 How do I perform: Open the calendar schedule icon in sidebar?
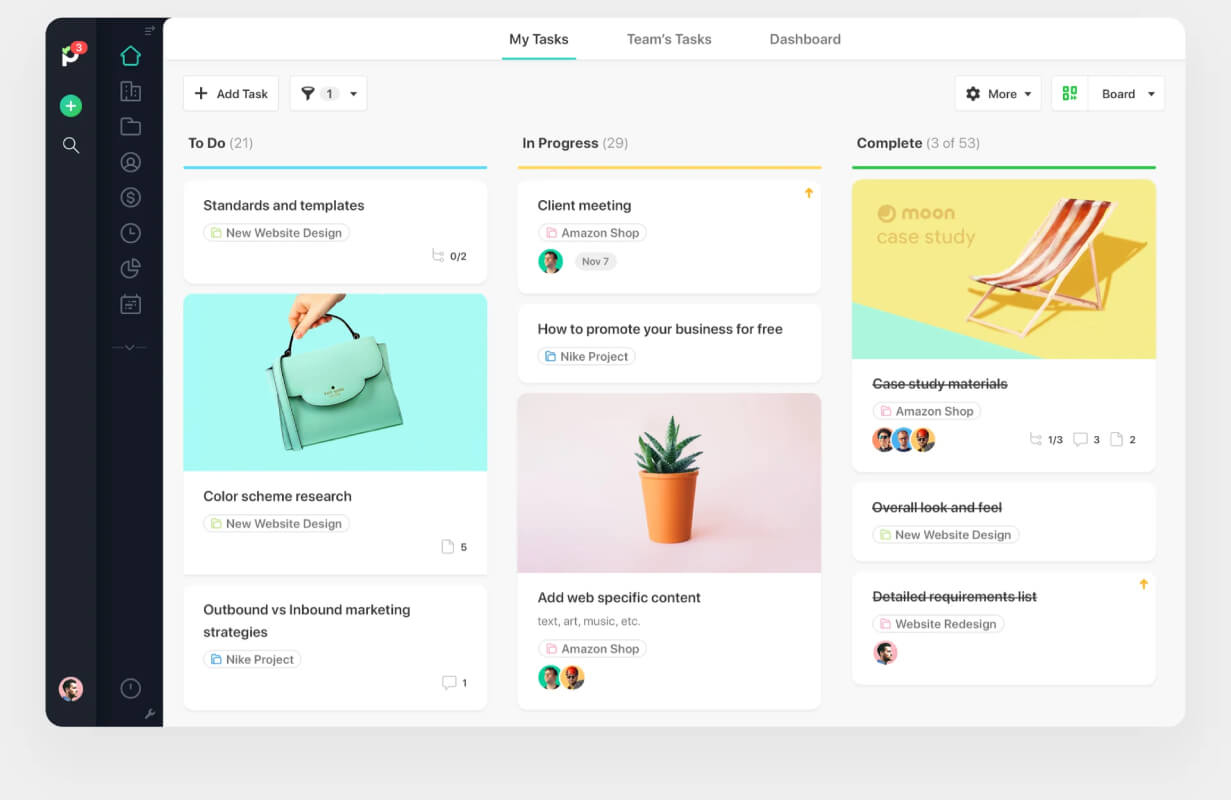pyautogui.click(x=130, y=304)
